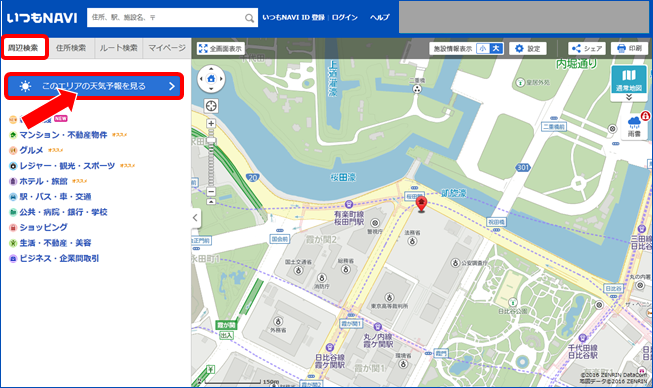Collapse the zoom slider with the up arrow
Viewport: 653px width, 388px height.
coord(211,202)
